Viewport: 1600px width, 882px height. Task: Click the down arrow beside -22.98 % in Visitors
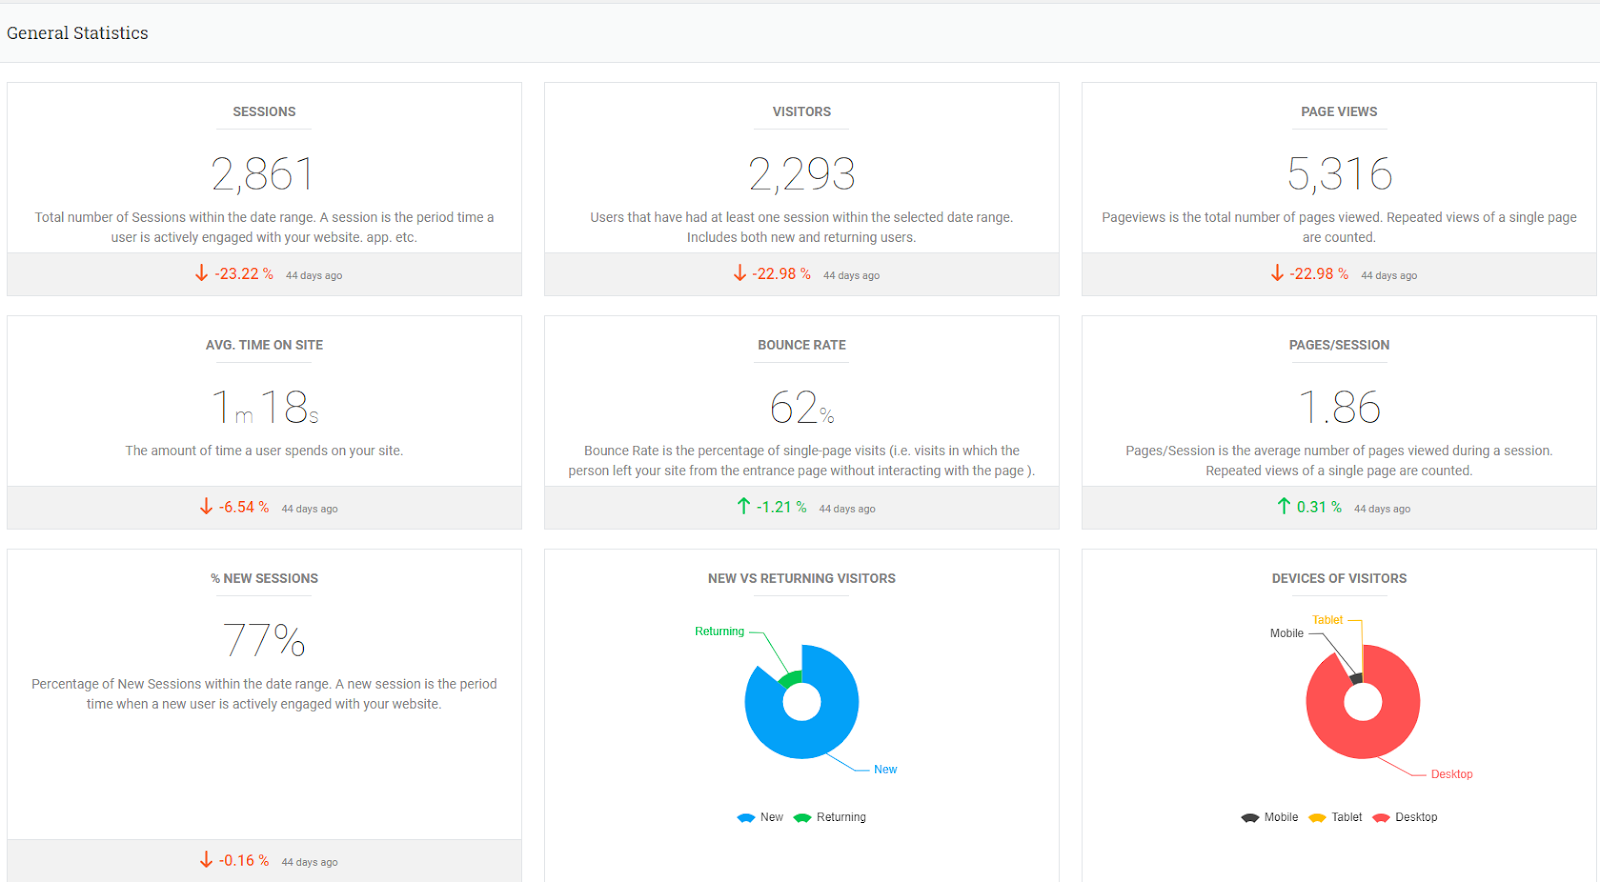click(739, 273)
